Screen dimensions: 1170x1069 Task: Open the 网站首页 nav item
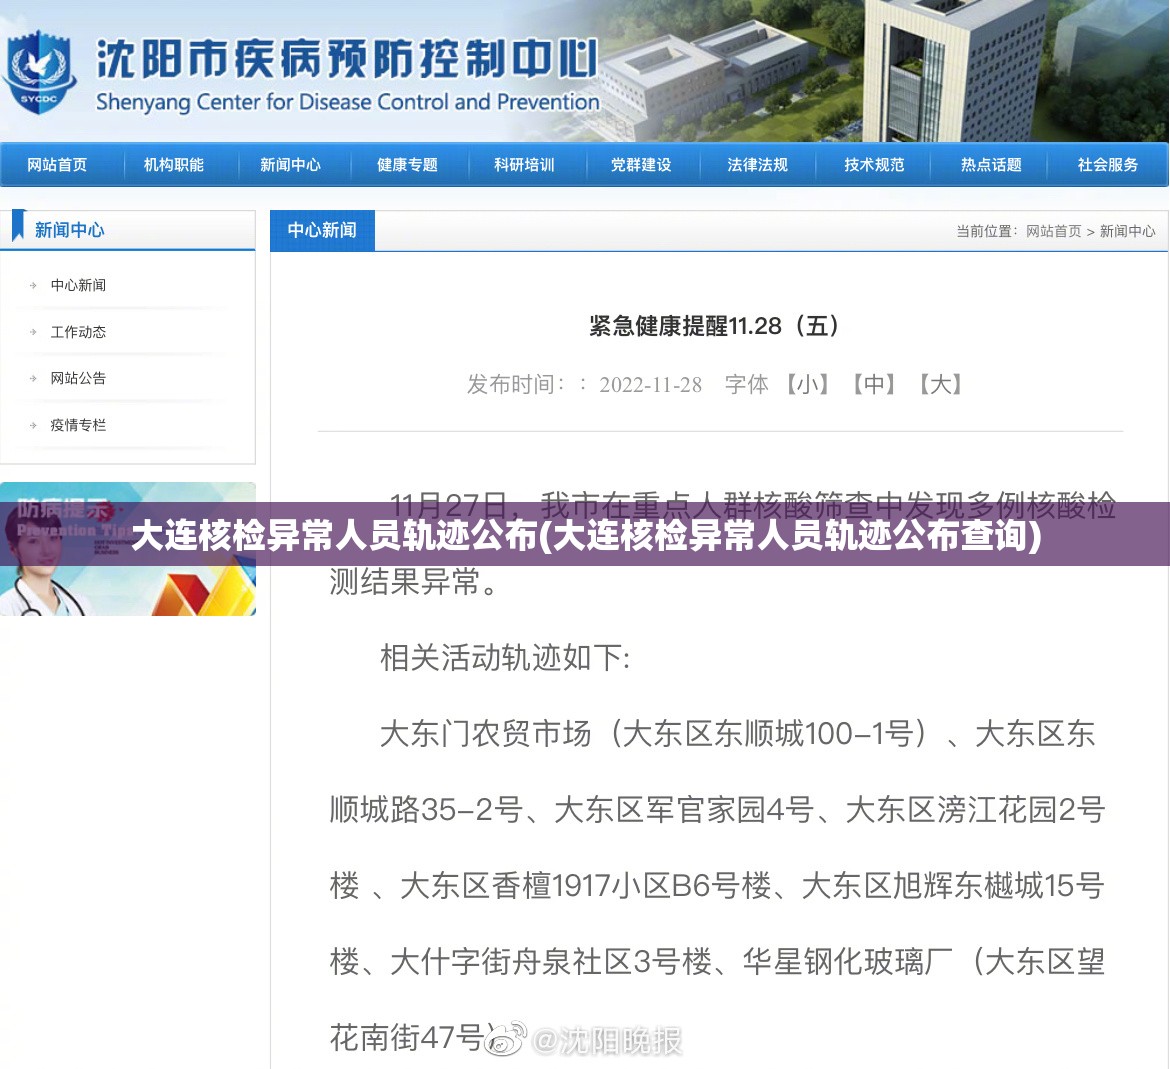tap(57, 165)
